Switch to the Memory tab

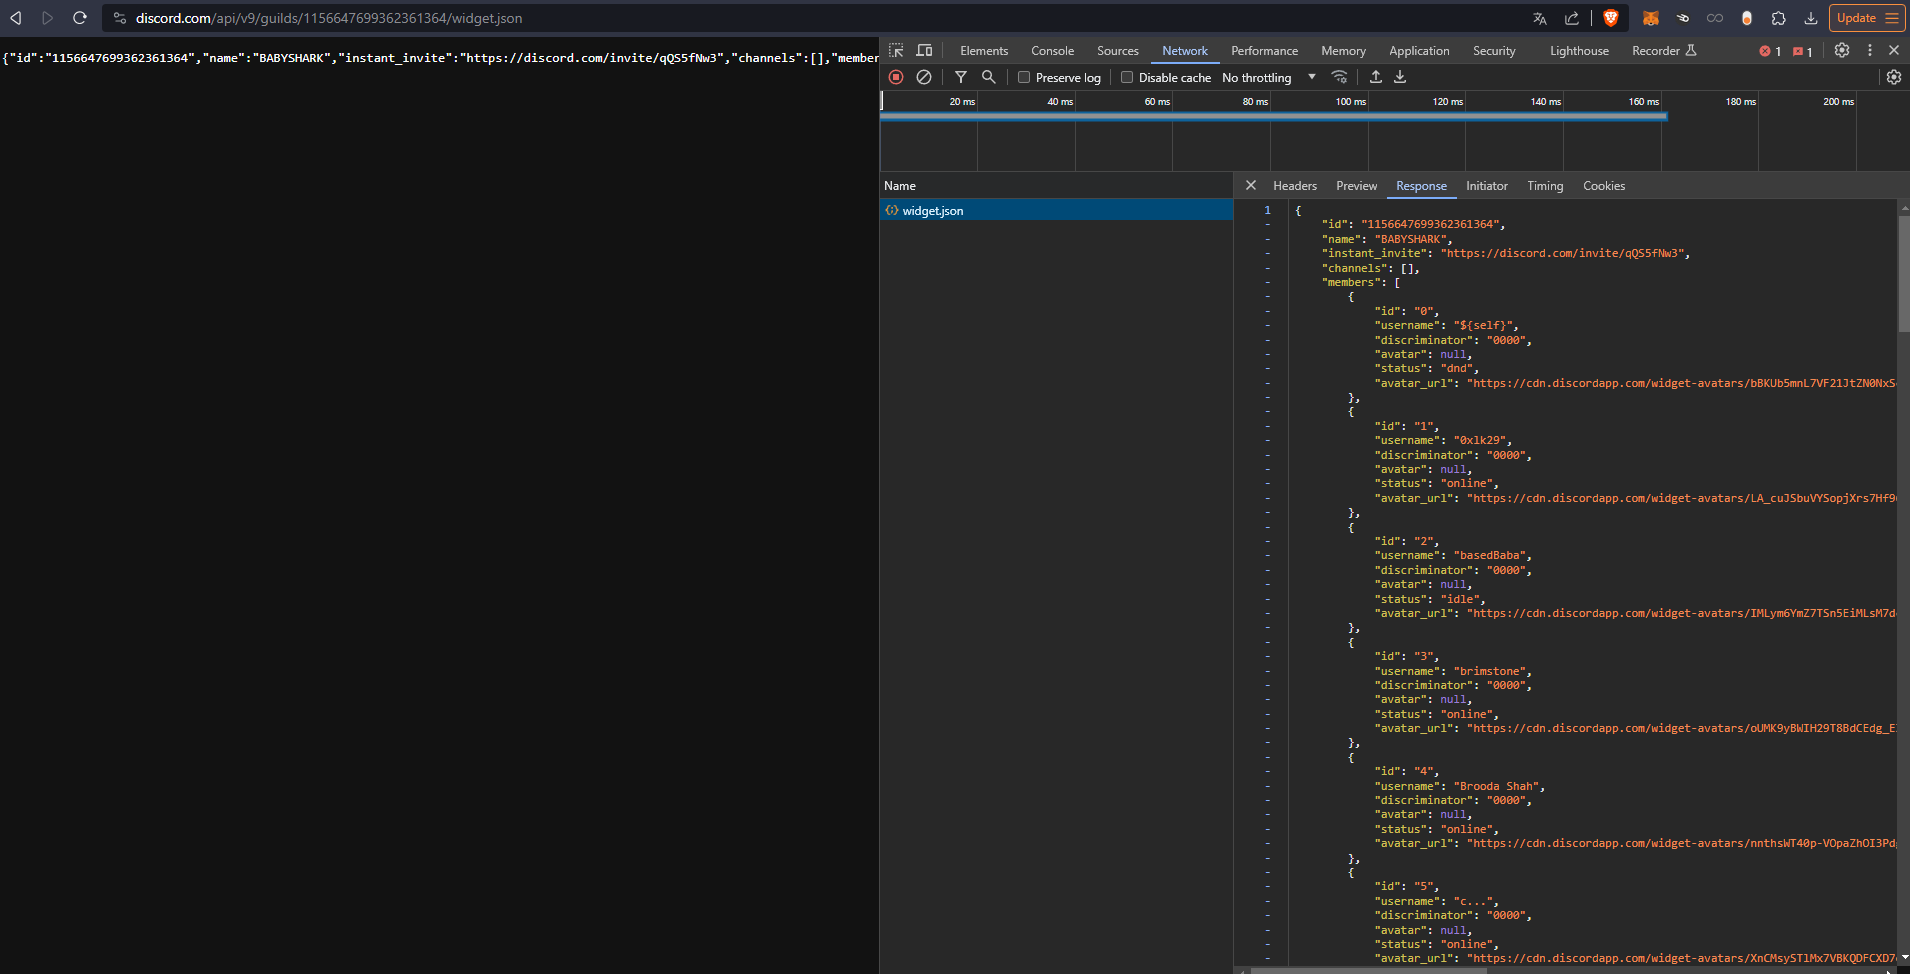coord(1343,51)
